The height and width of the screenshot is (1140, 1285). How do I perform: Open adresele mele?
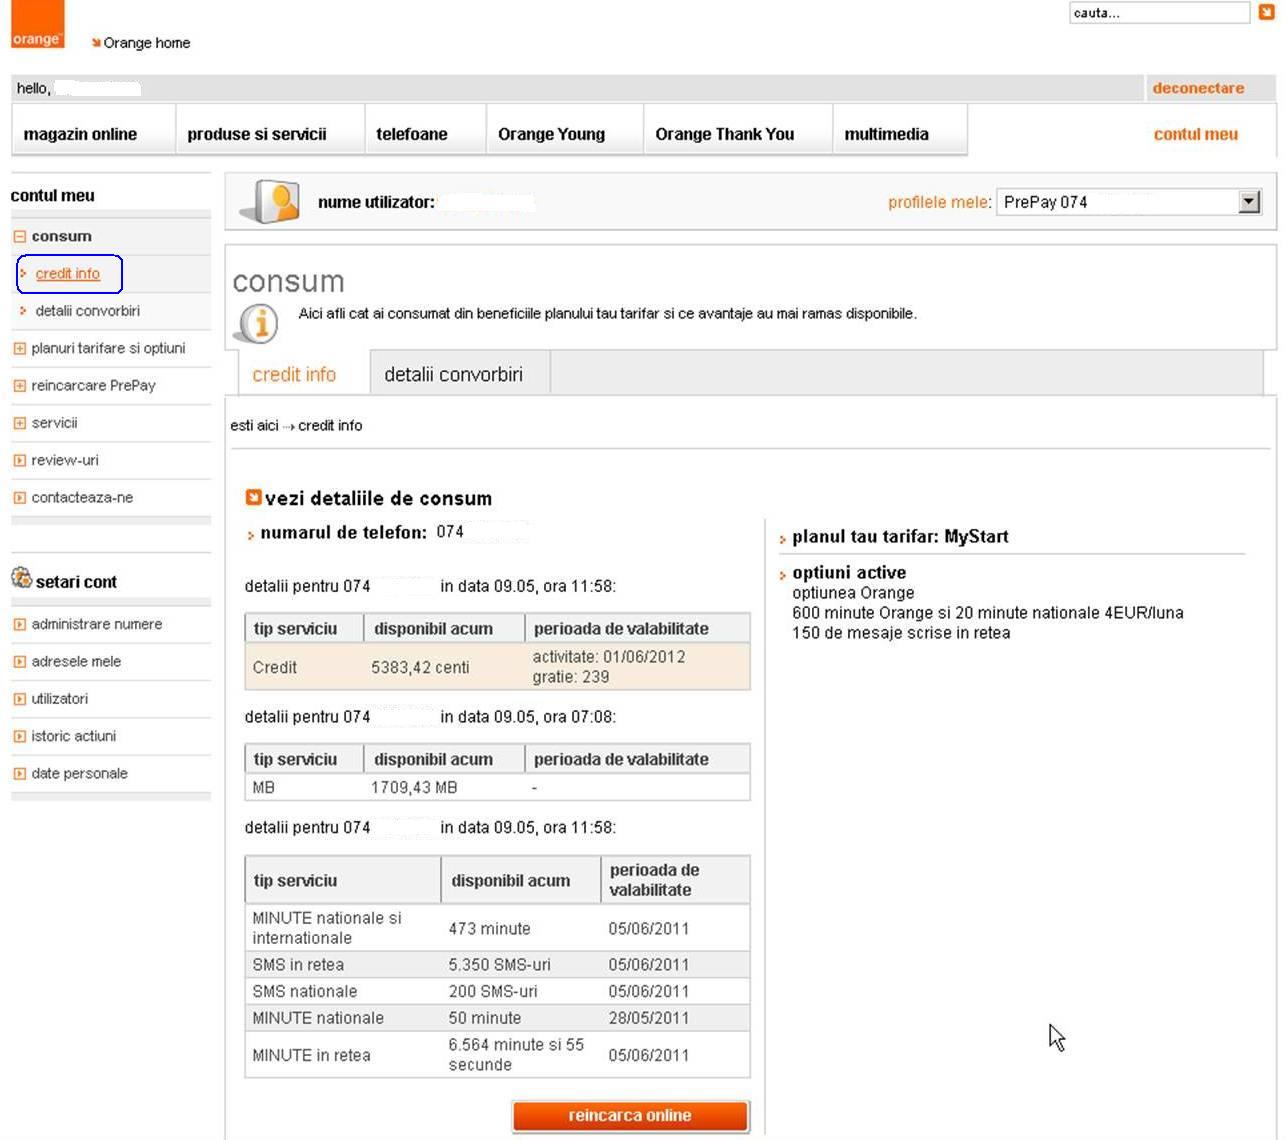point(76,661)
